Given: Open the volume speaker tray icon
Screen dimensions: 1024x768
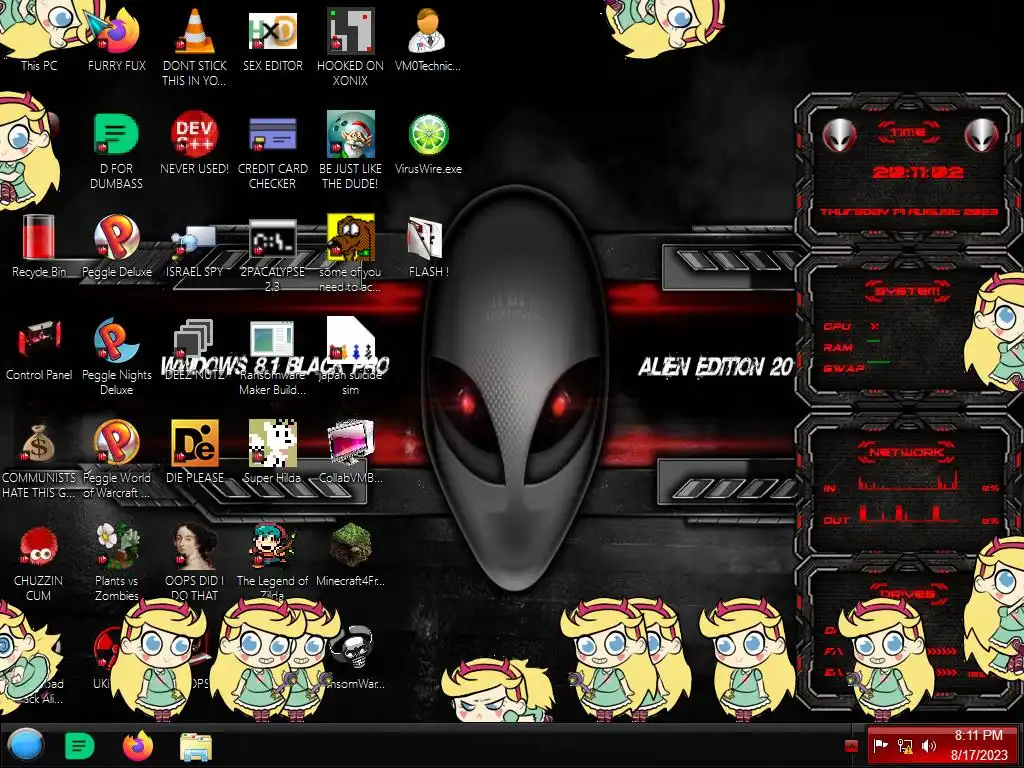Looking at the screenshot, I should coord(928,745).
